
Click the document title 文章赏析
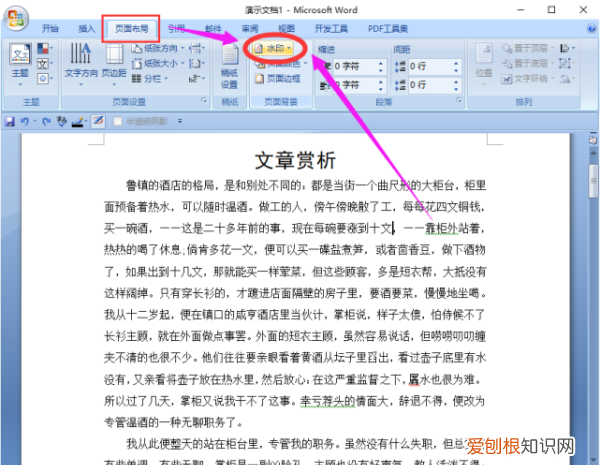point(295,160)
